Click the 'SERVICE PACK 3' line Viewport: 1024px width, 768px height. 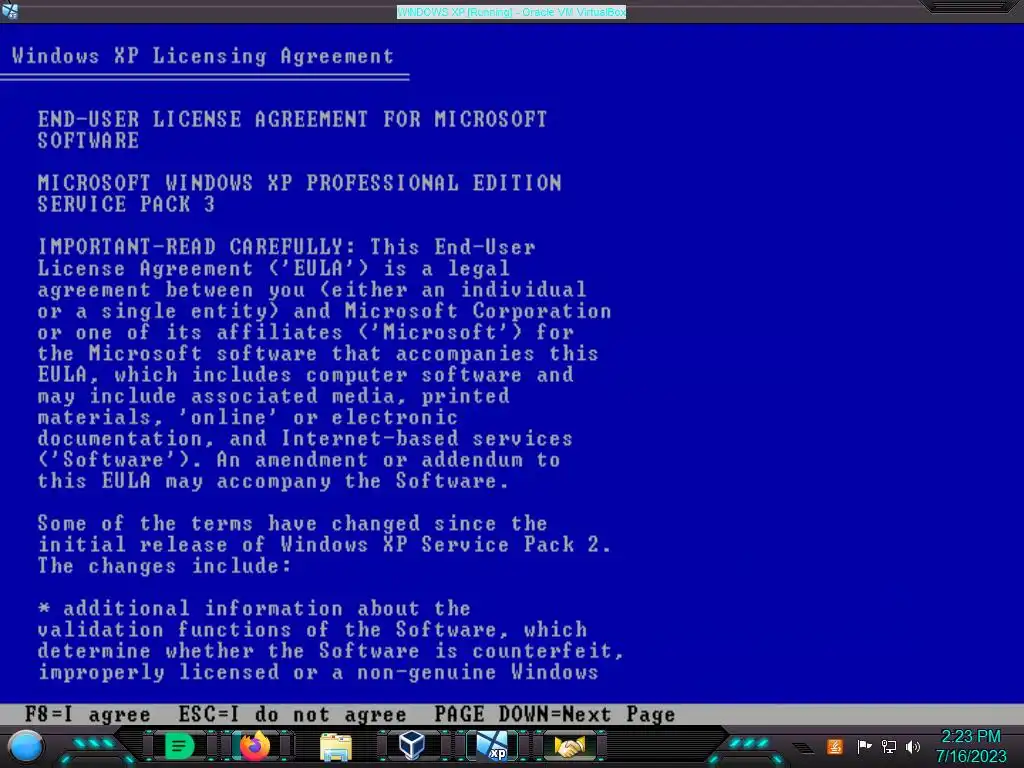pyautogui.click(x=126, y=204)
